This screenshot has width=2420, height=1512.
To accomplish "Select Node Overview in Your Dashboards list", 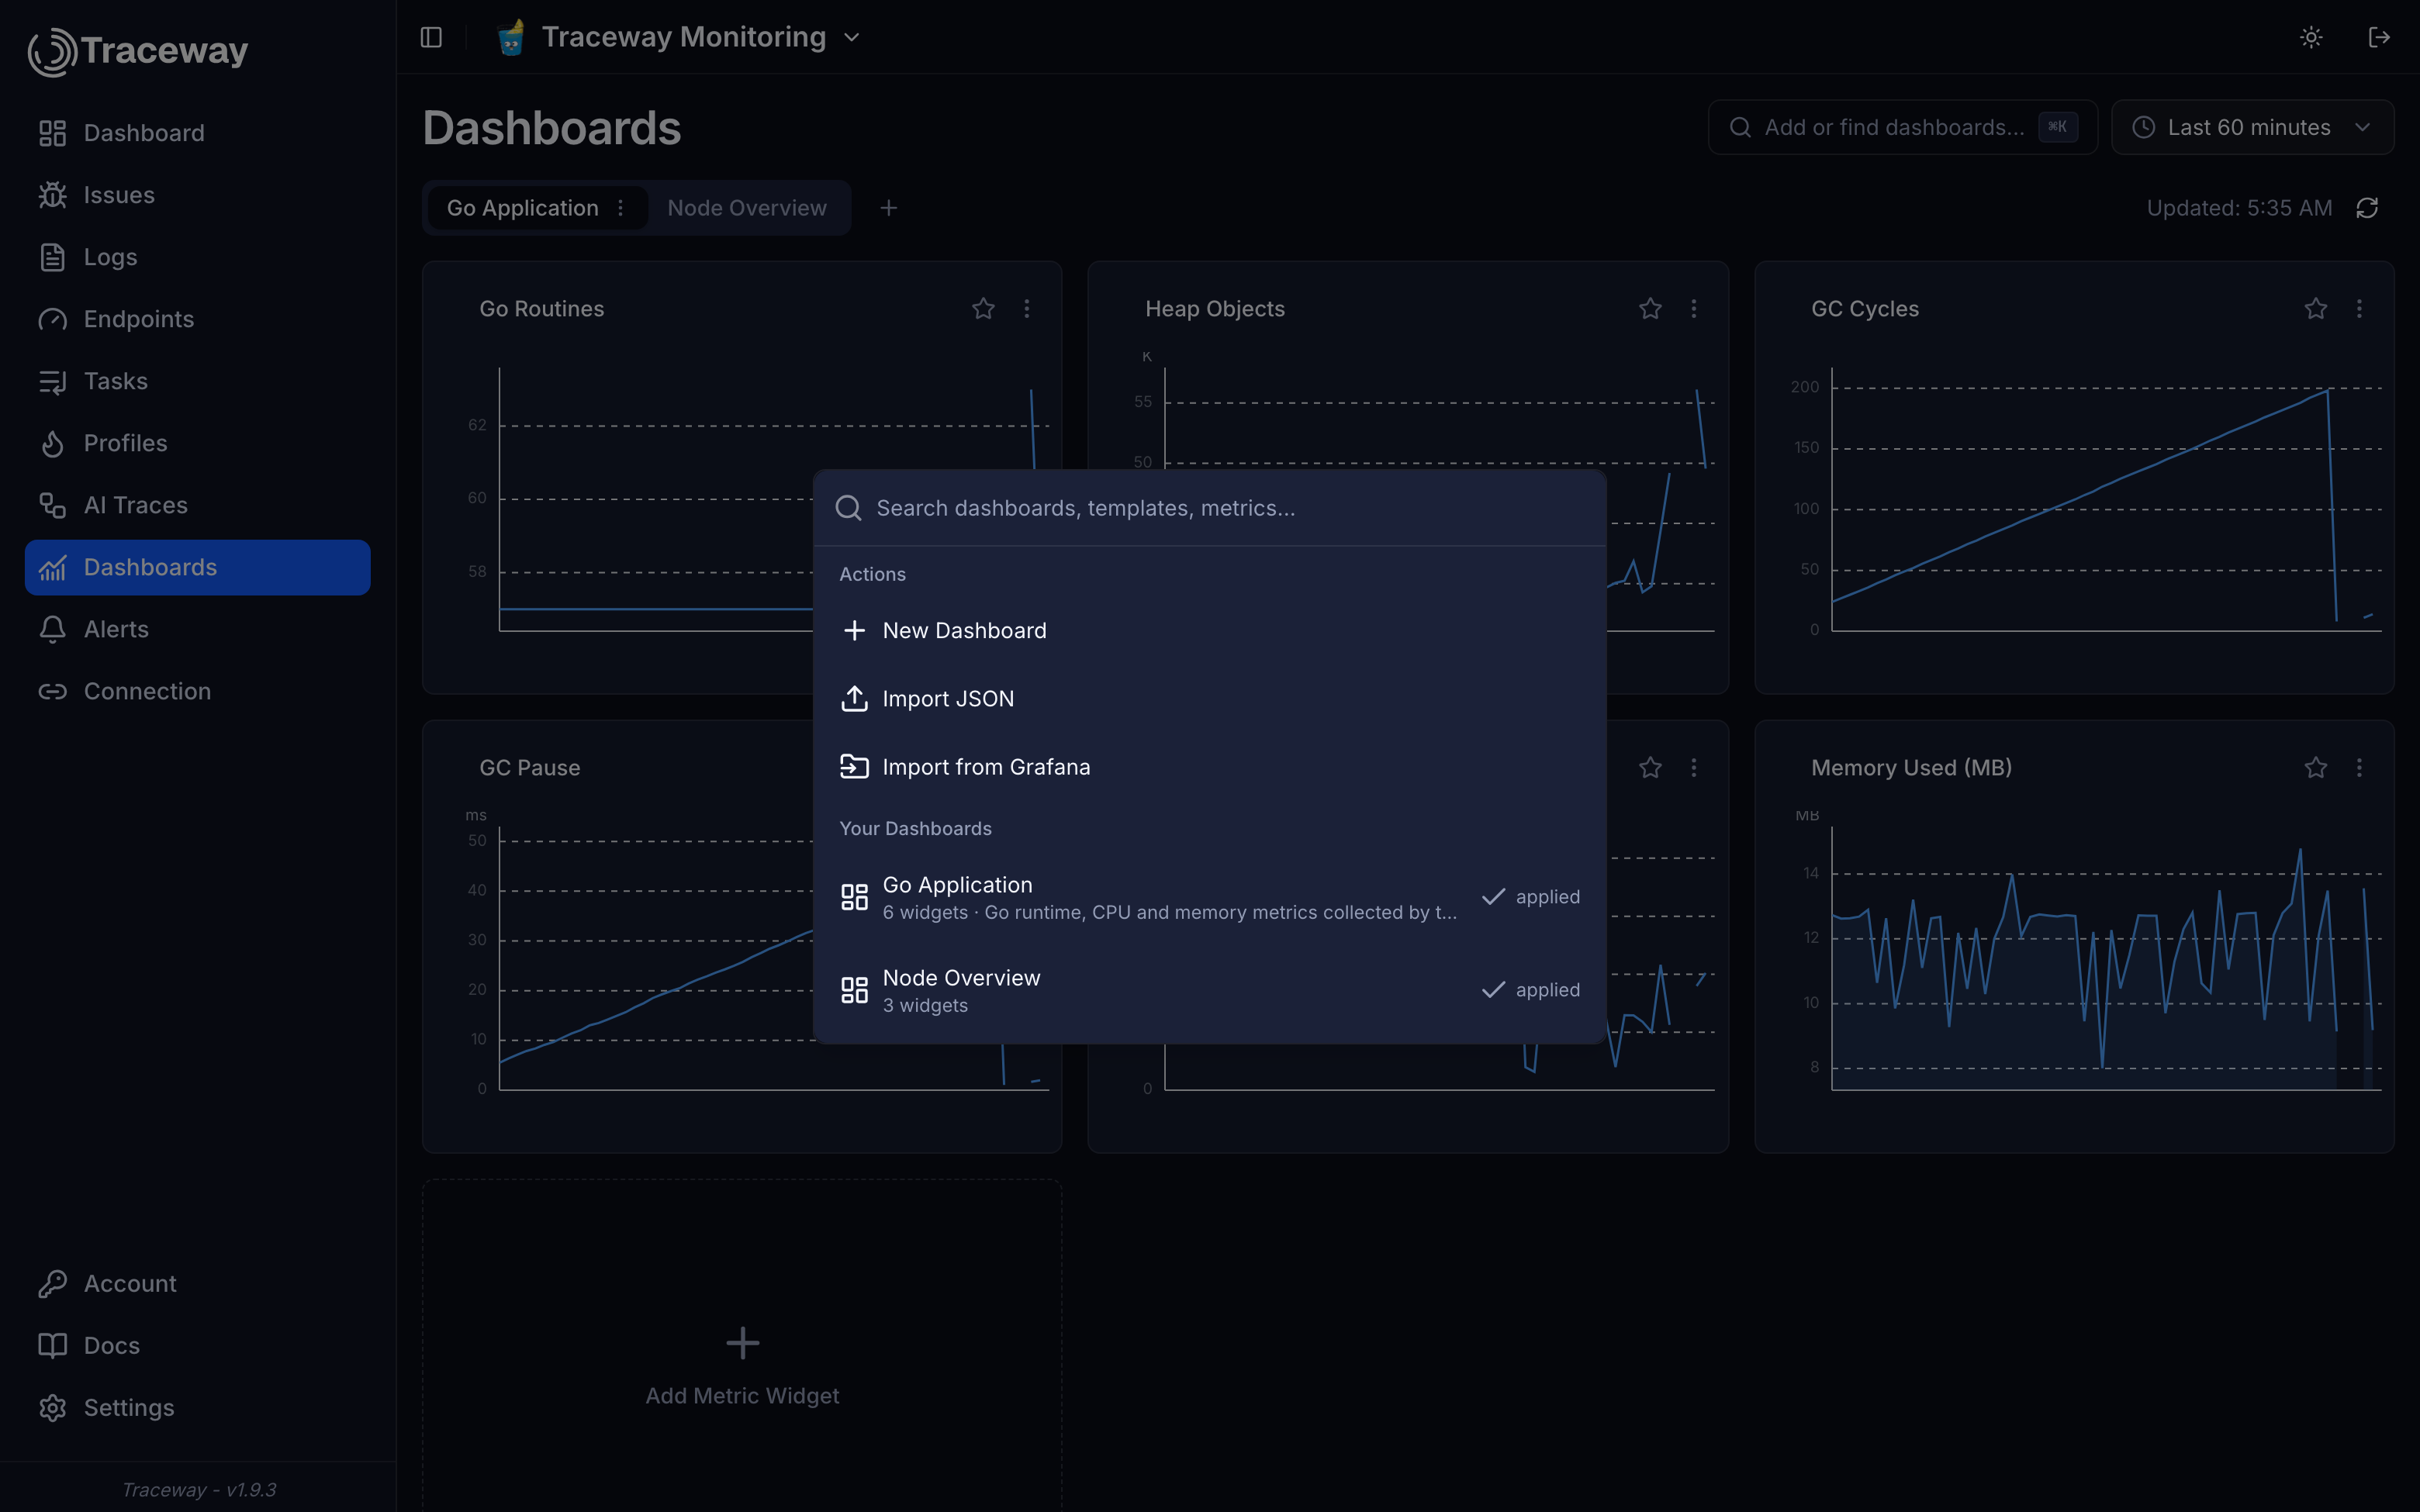I will [1210, 991].
